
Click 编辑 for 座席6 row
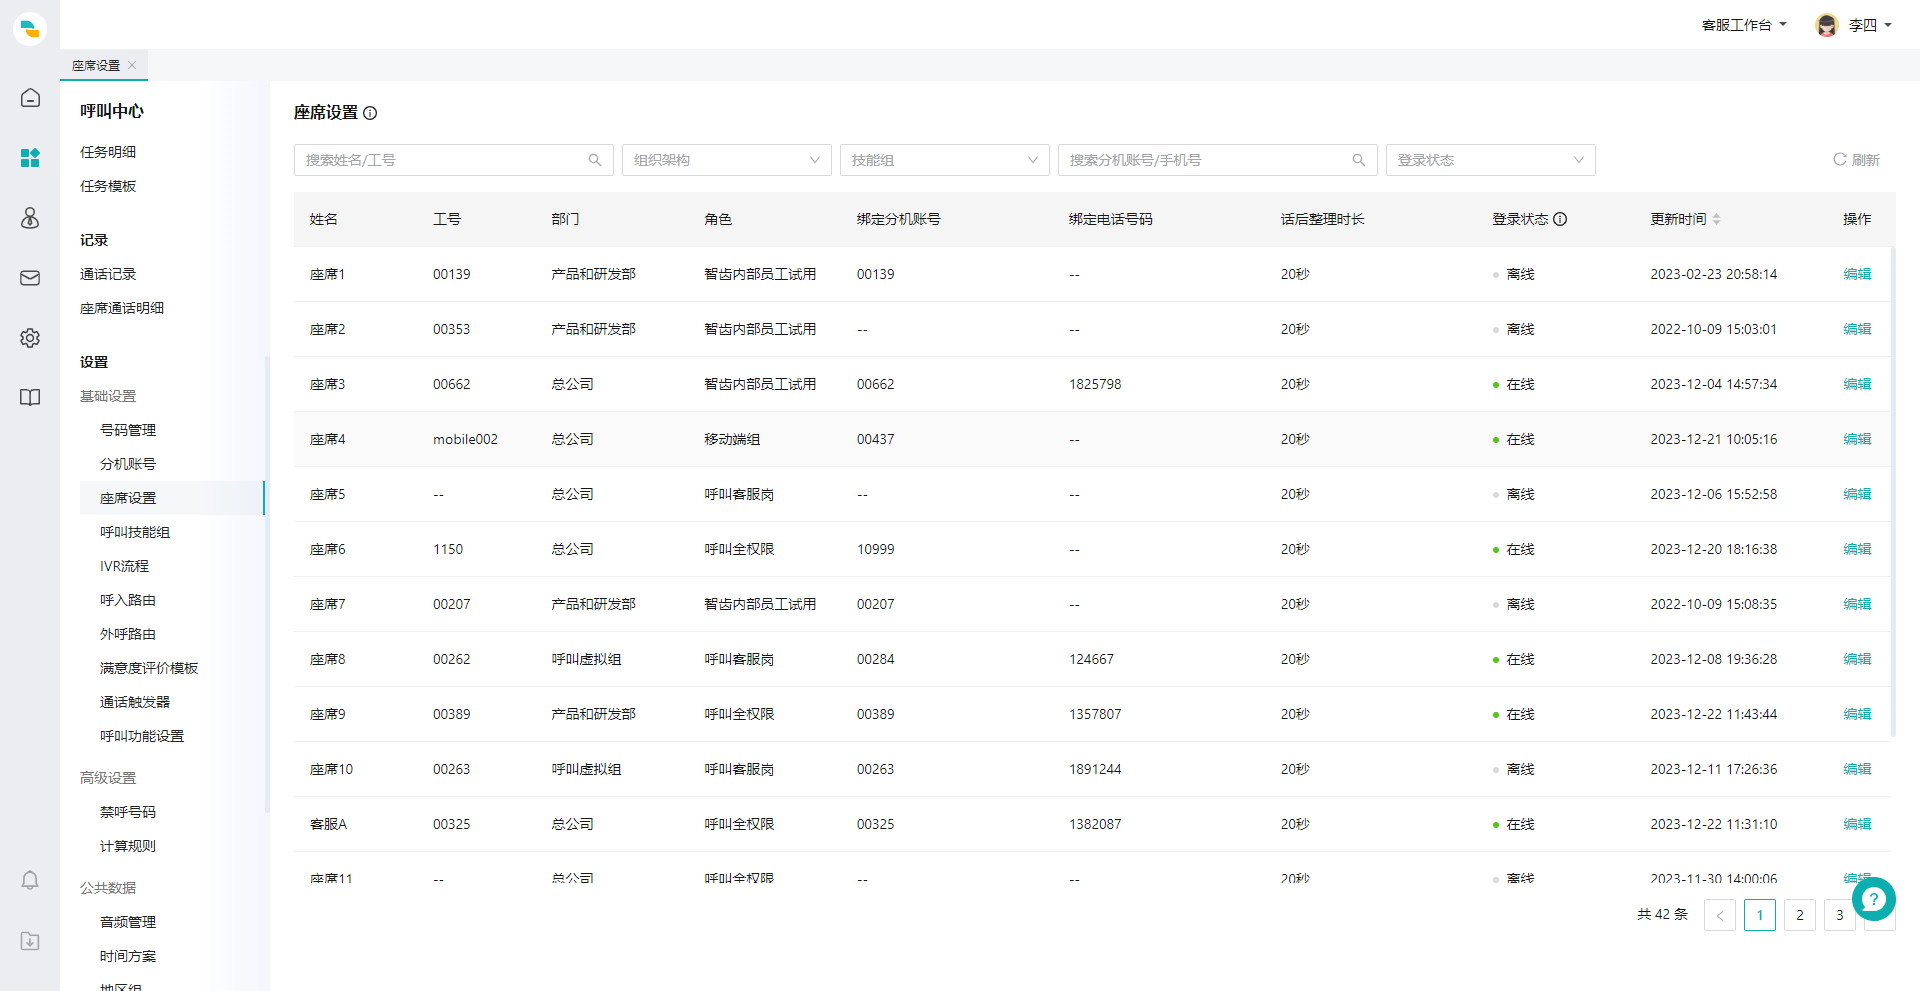(x=1857, y=549)
